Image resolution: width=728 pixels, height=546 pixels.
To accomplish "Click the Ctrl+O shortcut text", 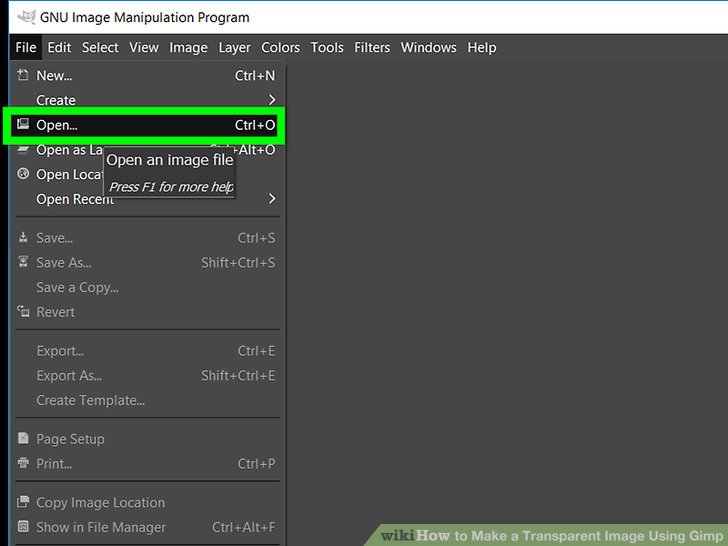I will [x=255, y=125].
